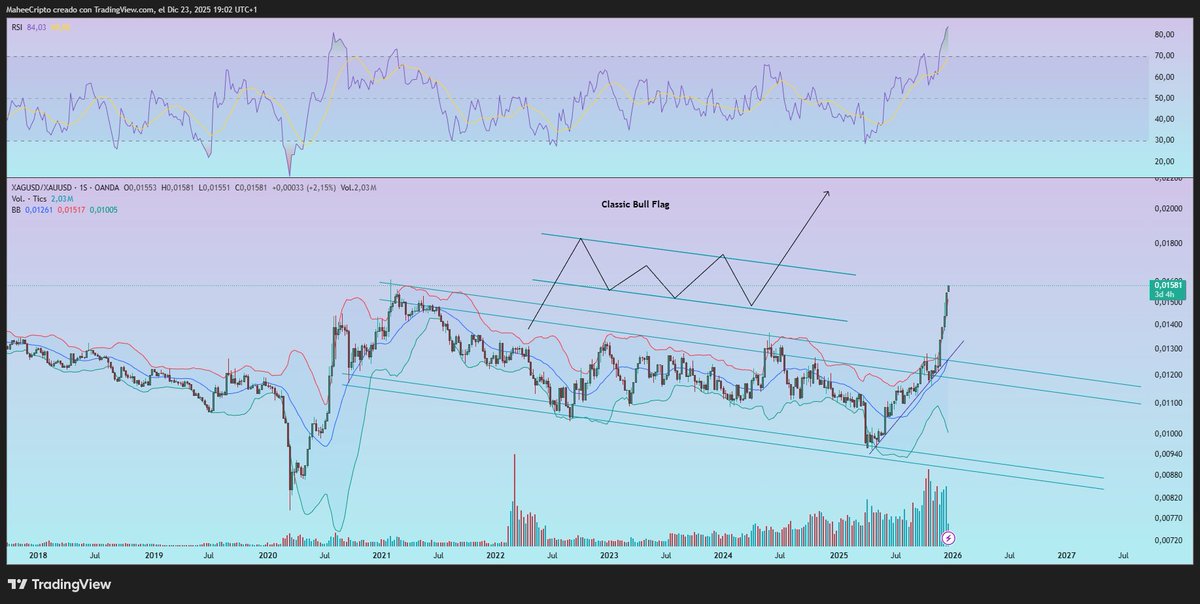Click the green current price label with countdown
Screen dimensions: 1200x604
click(x=1170, y=289)
